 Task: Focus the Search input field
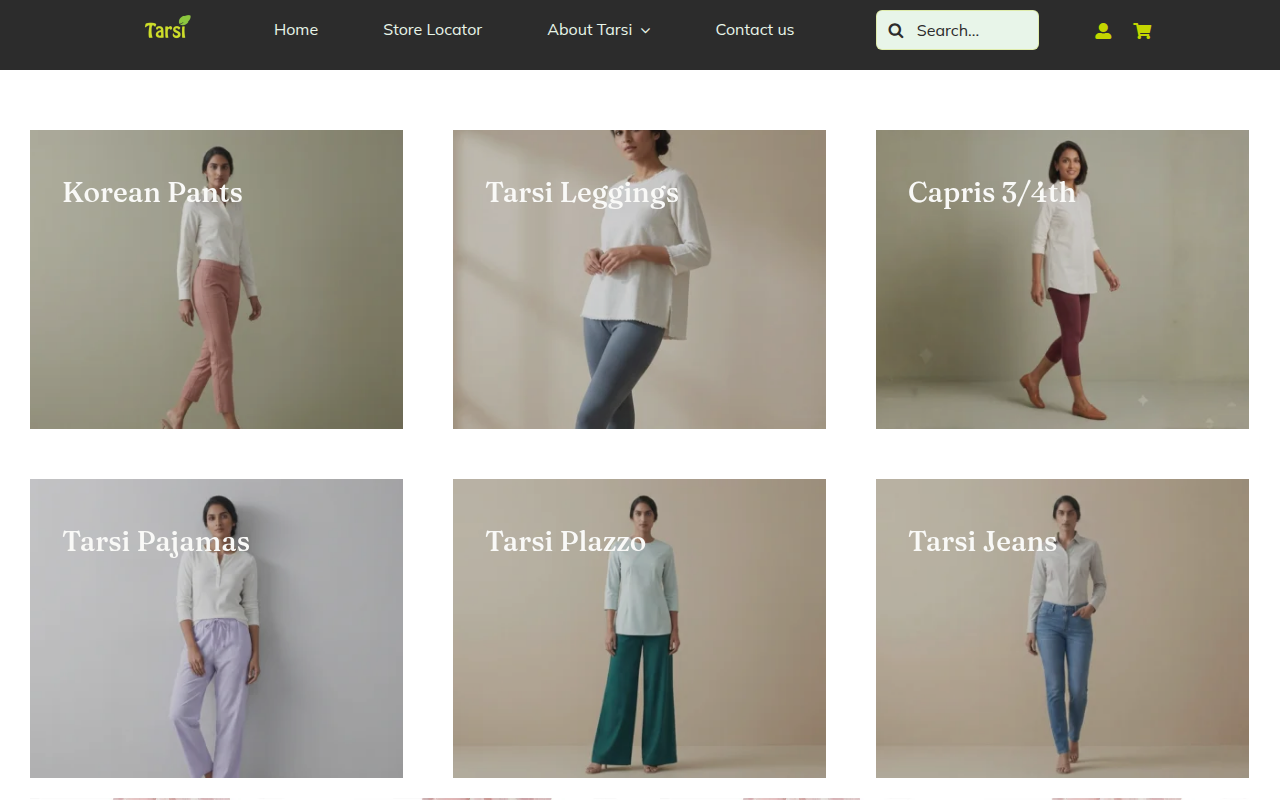click(x=957, y=30)
